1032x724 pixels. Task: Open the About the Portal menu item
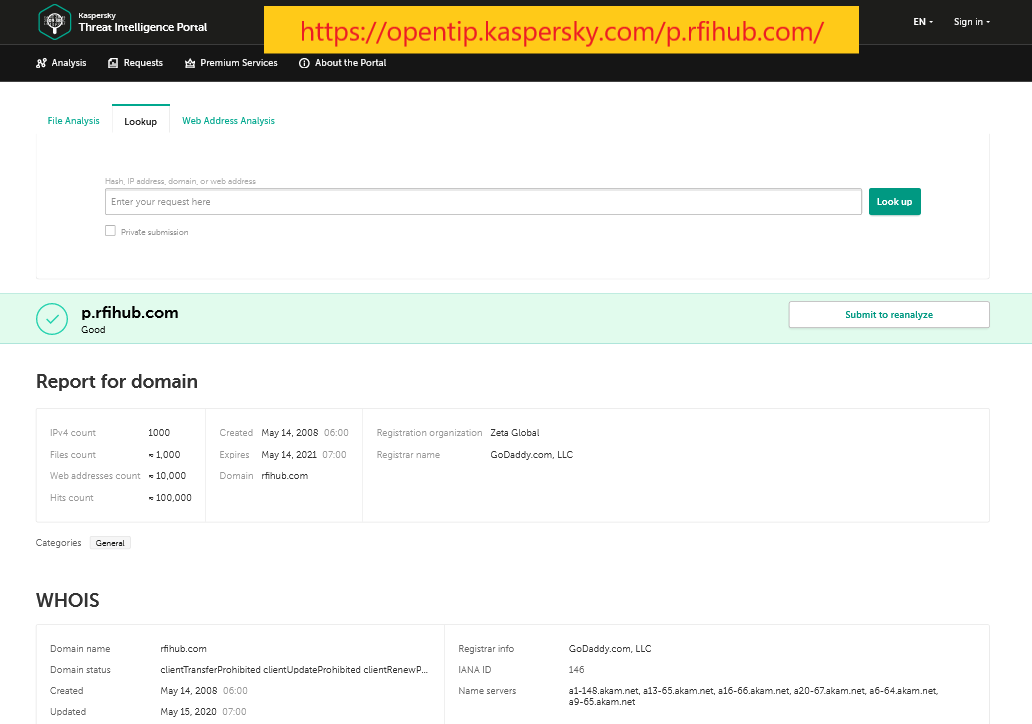pos(350,63)
